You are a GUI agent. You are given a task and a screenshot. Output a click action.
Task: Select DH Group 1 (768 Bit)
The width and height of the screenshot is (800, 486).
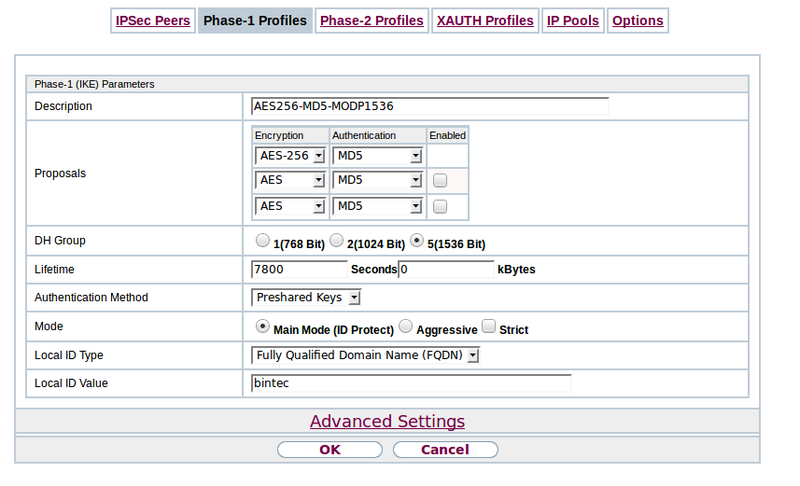coord(263,241)
